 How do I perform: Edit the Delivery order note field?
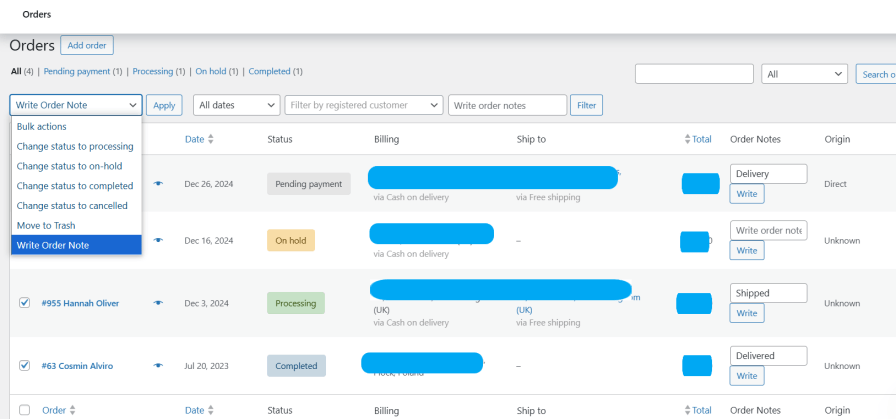(769, 174)
